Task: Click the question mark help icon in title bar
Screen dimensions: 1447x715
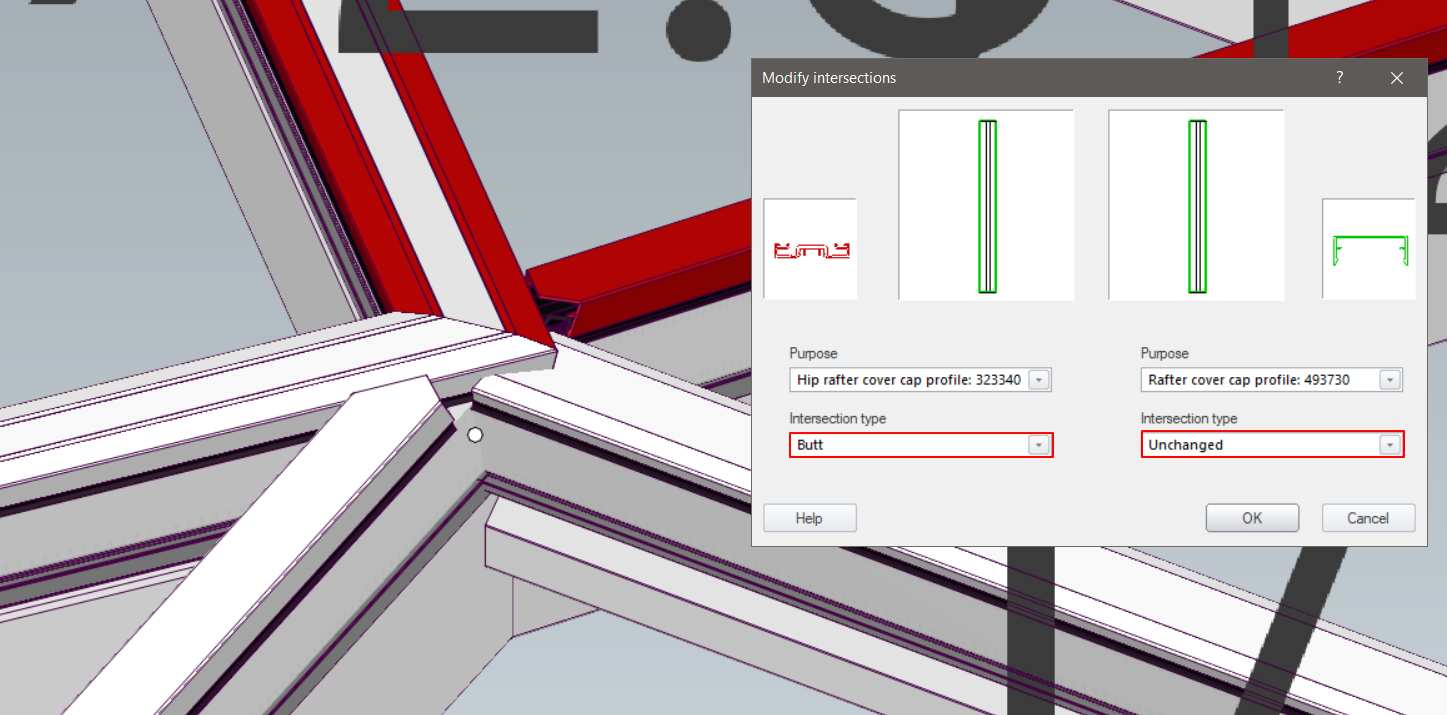Action: (x=1339, y=78)
